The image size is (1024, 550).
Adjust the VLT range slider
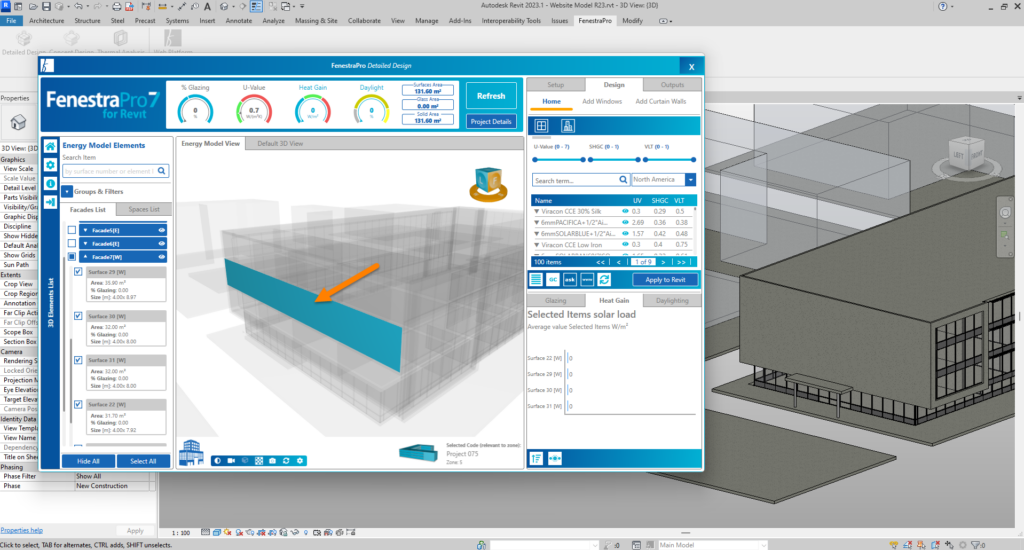tap(669, 159)
